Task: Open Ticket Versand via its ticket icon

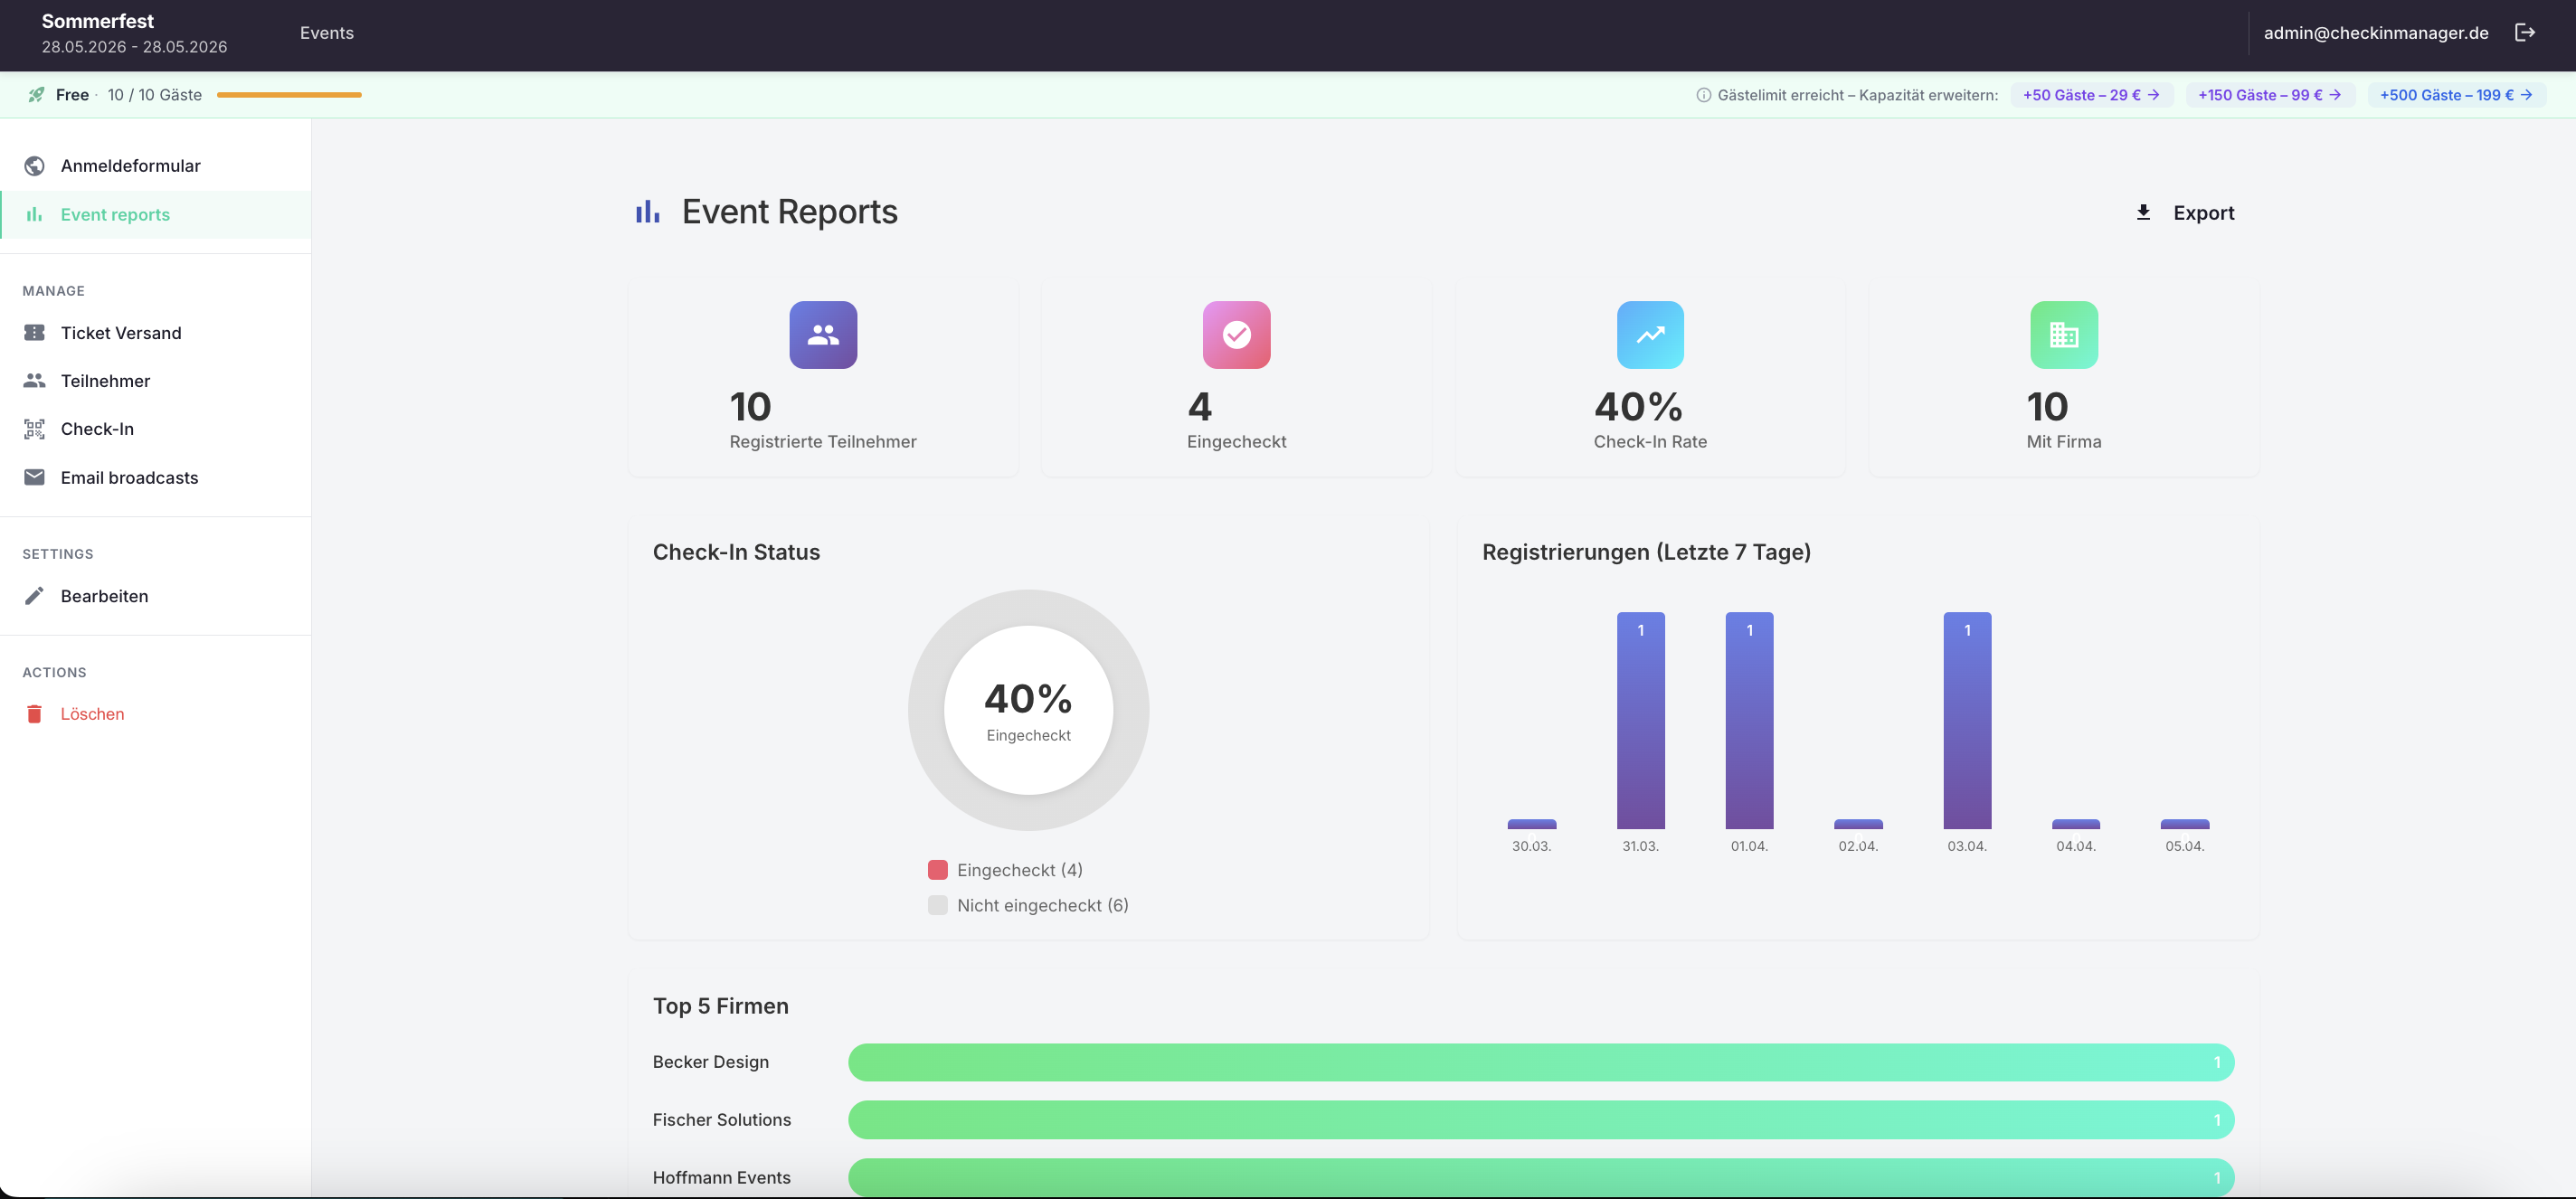Action: 34,332
